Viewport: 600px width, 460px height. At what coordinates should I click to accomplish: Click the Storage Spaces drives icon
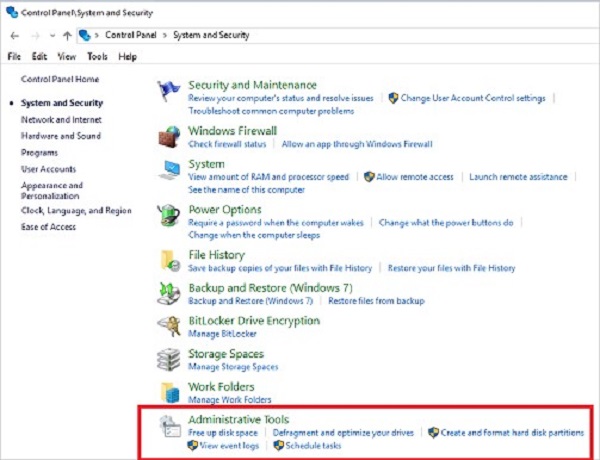(x=169, y=359)
